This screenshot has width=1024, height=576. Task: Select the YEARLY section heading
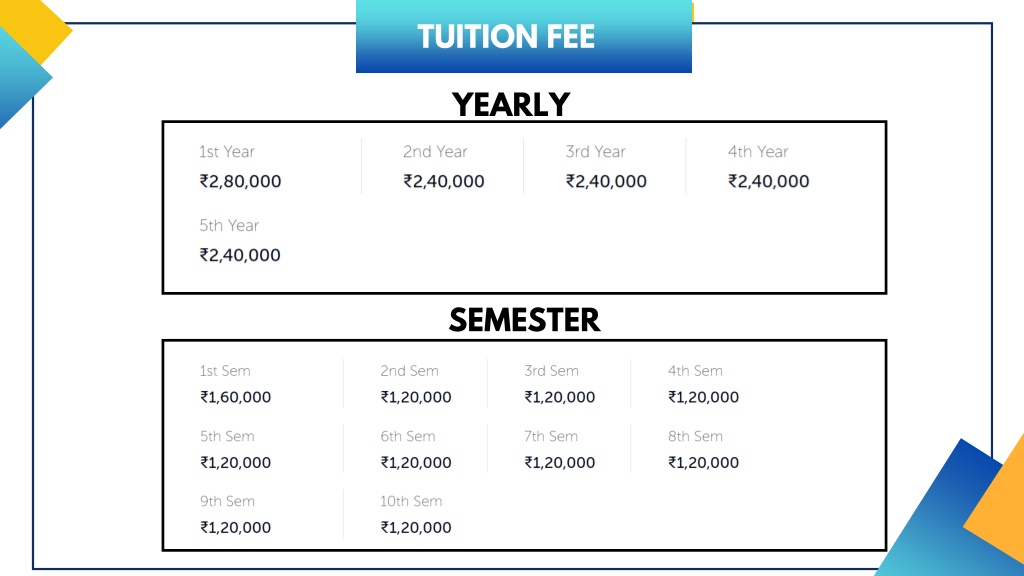click(511, 104)
